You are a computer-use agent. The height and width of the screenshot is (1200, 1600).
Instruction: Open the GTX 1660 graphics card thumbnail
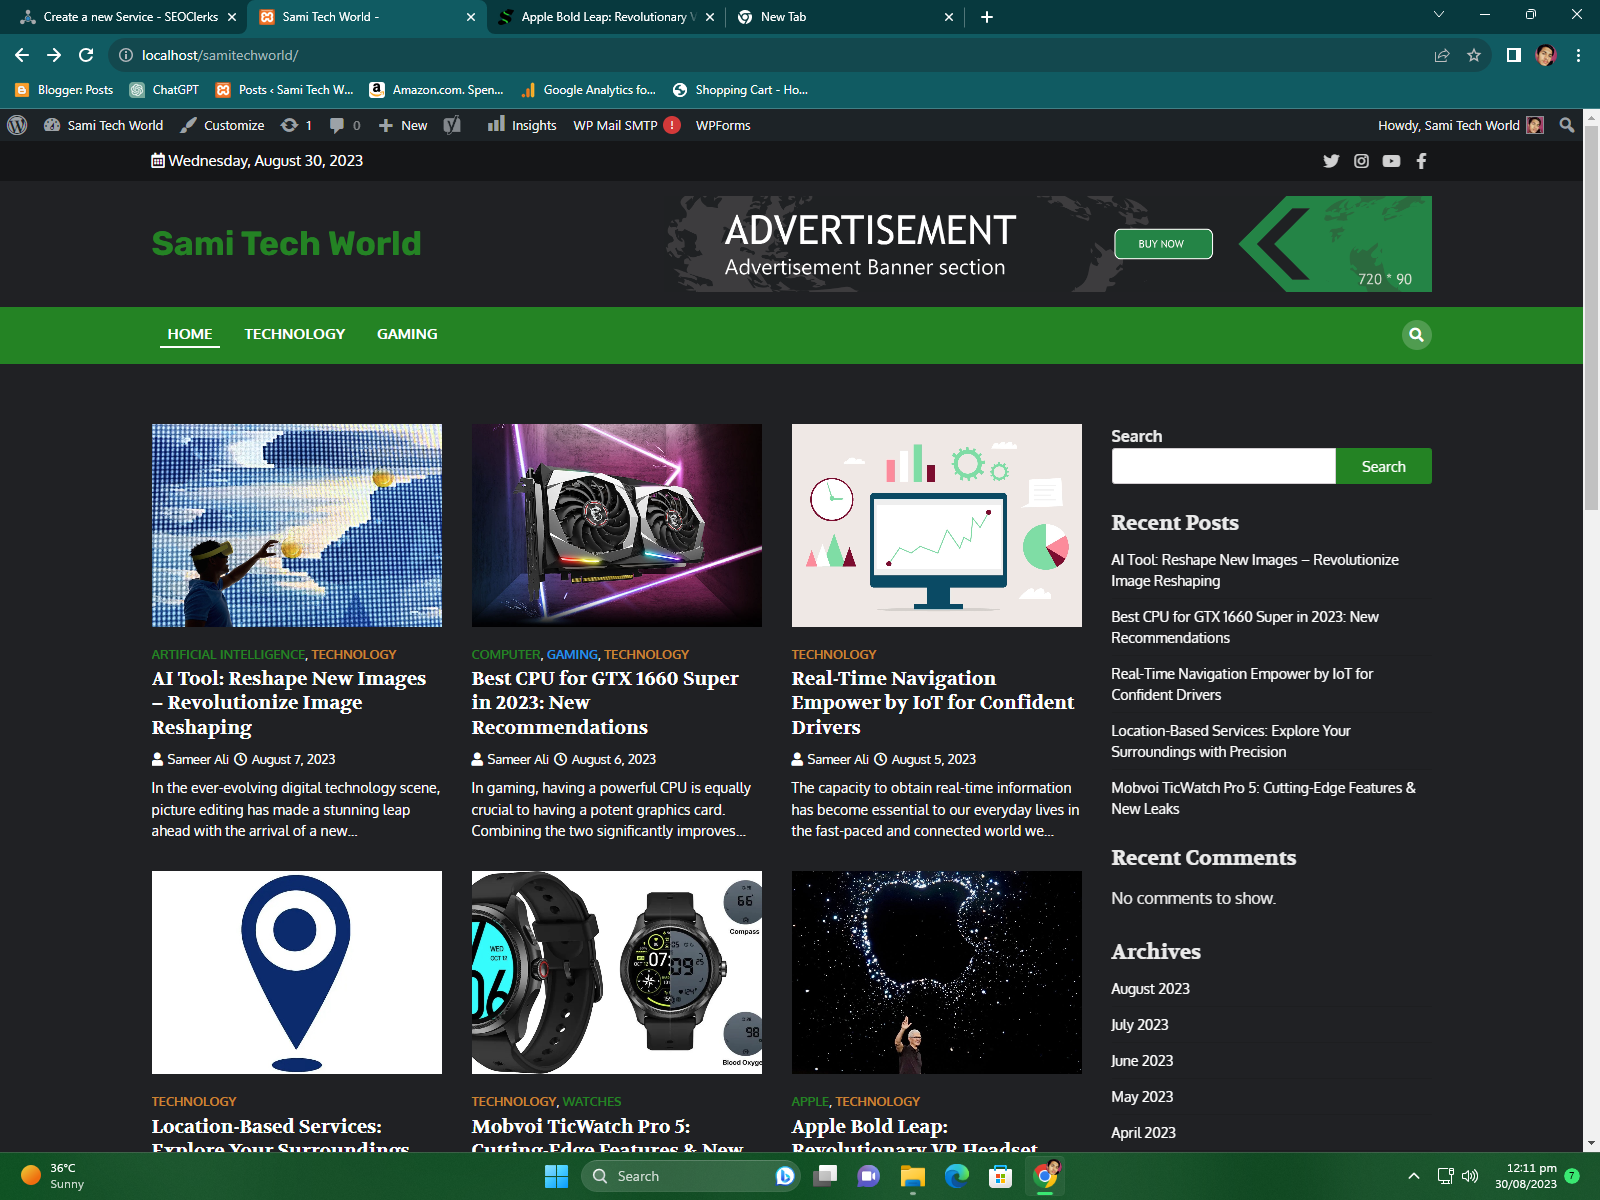[x=616, y=525]
